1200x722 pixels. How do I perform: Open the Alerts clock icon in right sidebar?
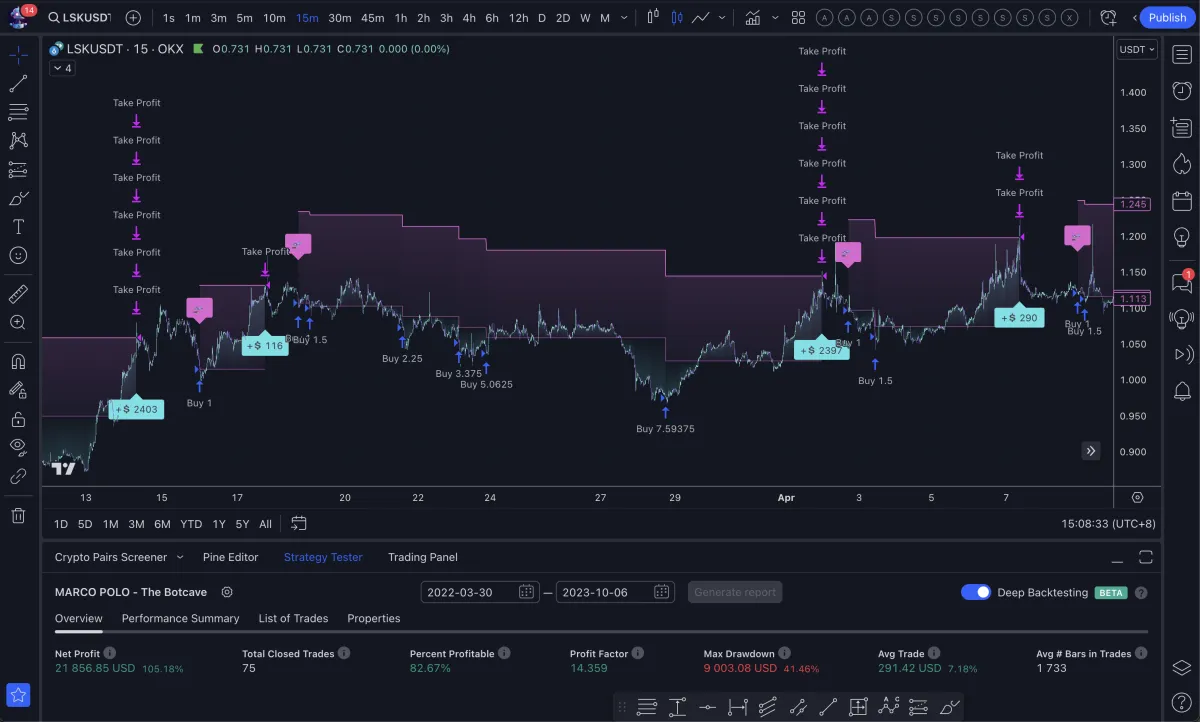click(x=1181, y=89)
